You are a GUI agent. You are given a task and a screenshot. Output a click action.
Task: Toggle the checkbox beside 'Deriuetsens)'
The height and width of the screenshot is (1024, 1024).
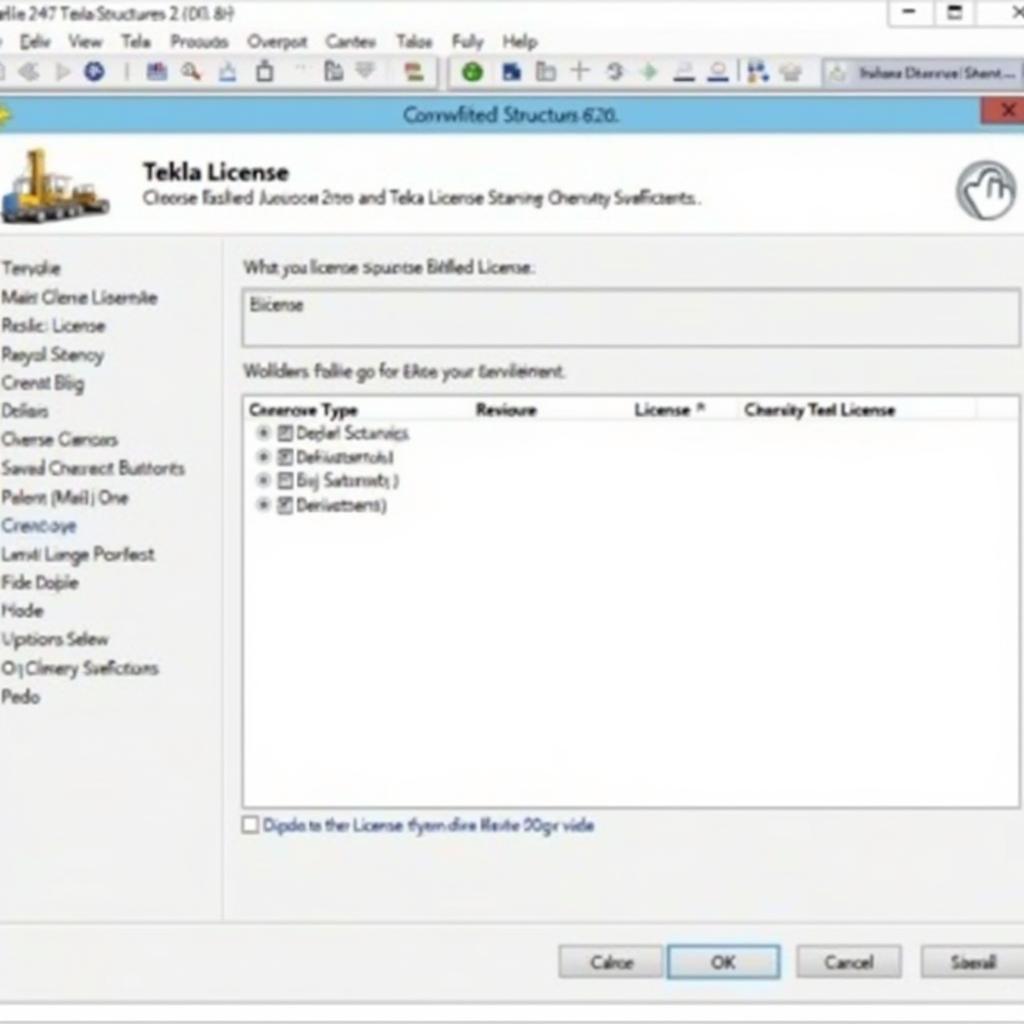click(285, 505)
